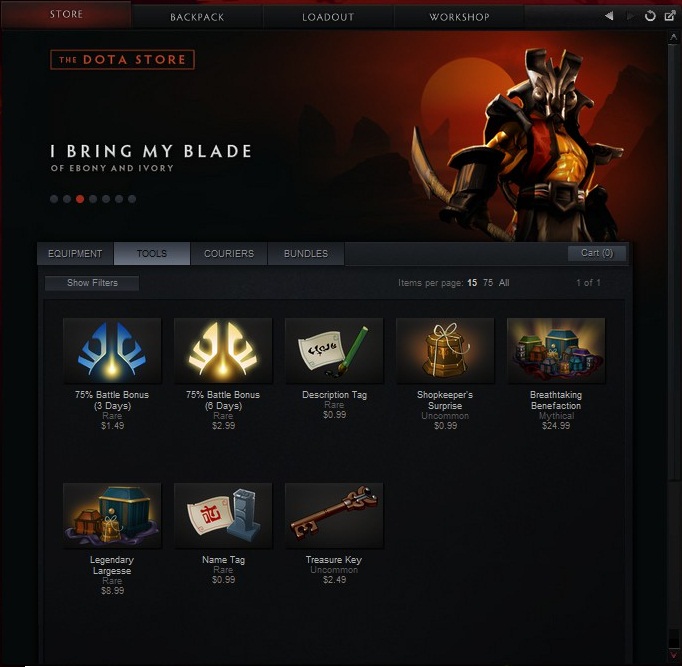Open the Couriers category tab
Screen dimensions: 682x667
coord(229,253)
